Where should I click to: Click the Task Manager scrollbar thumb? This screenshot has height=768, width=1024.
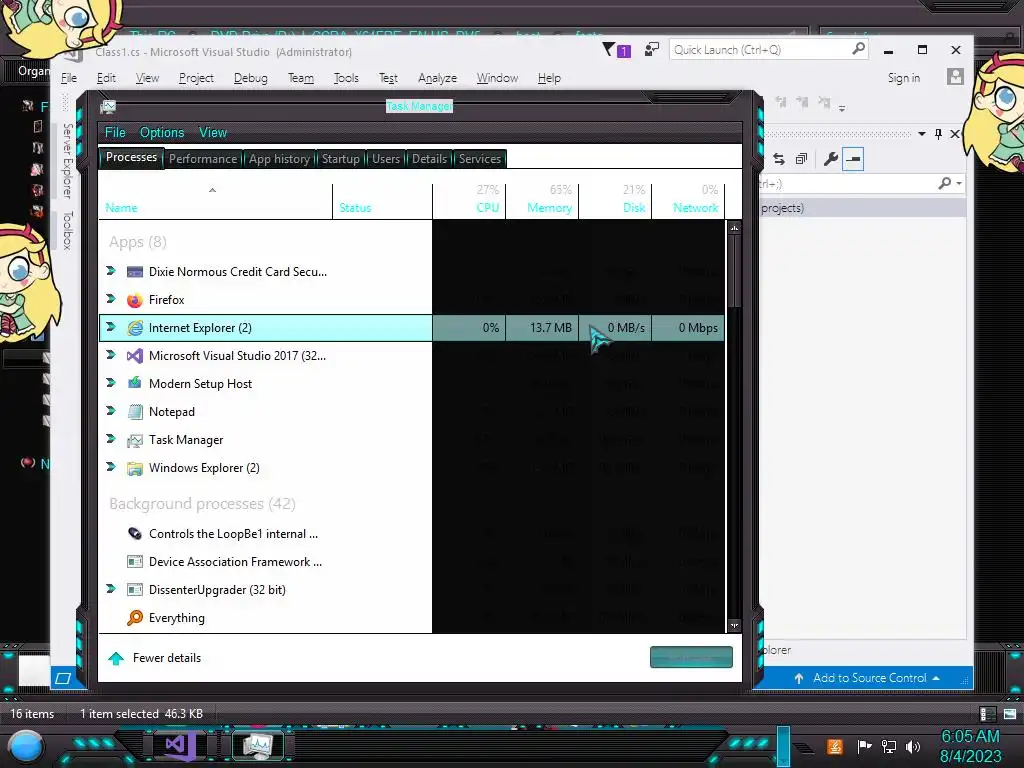point(734,271)
